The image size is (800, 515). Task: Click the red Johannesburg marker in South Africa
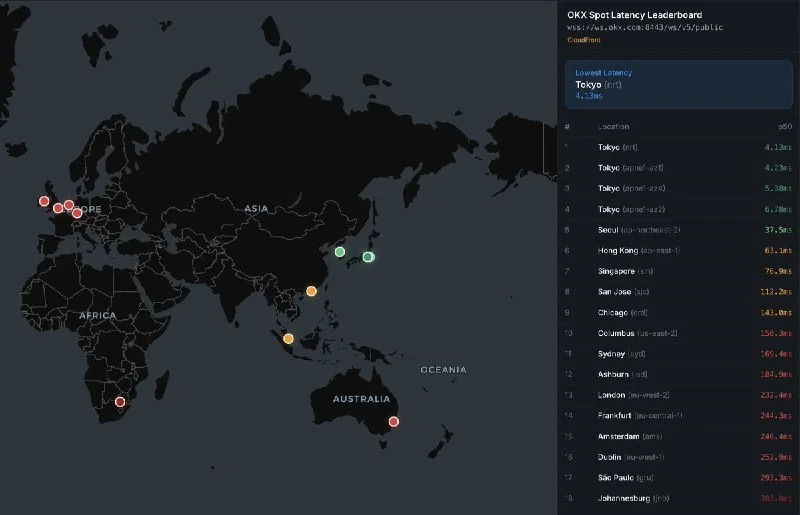click(x=120, y=402)
